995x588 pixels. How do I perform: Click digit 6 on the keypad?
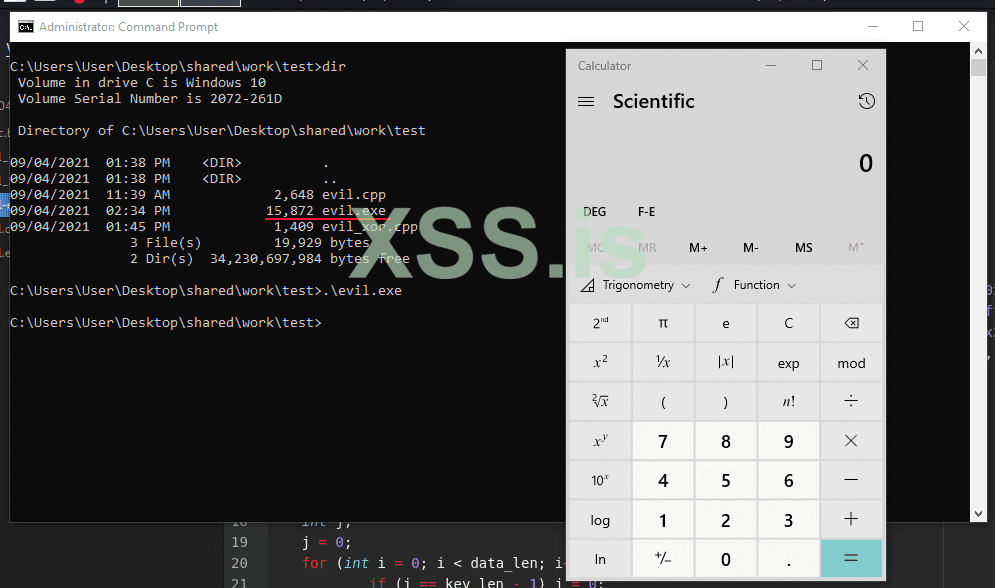point(788,480)
